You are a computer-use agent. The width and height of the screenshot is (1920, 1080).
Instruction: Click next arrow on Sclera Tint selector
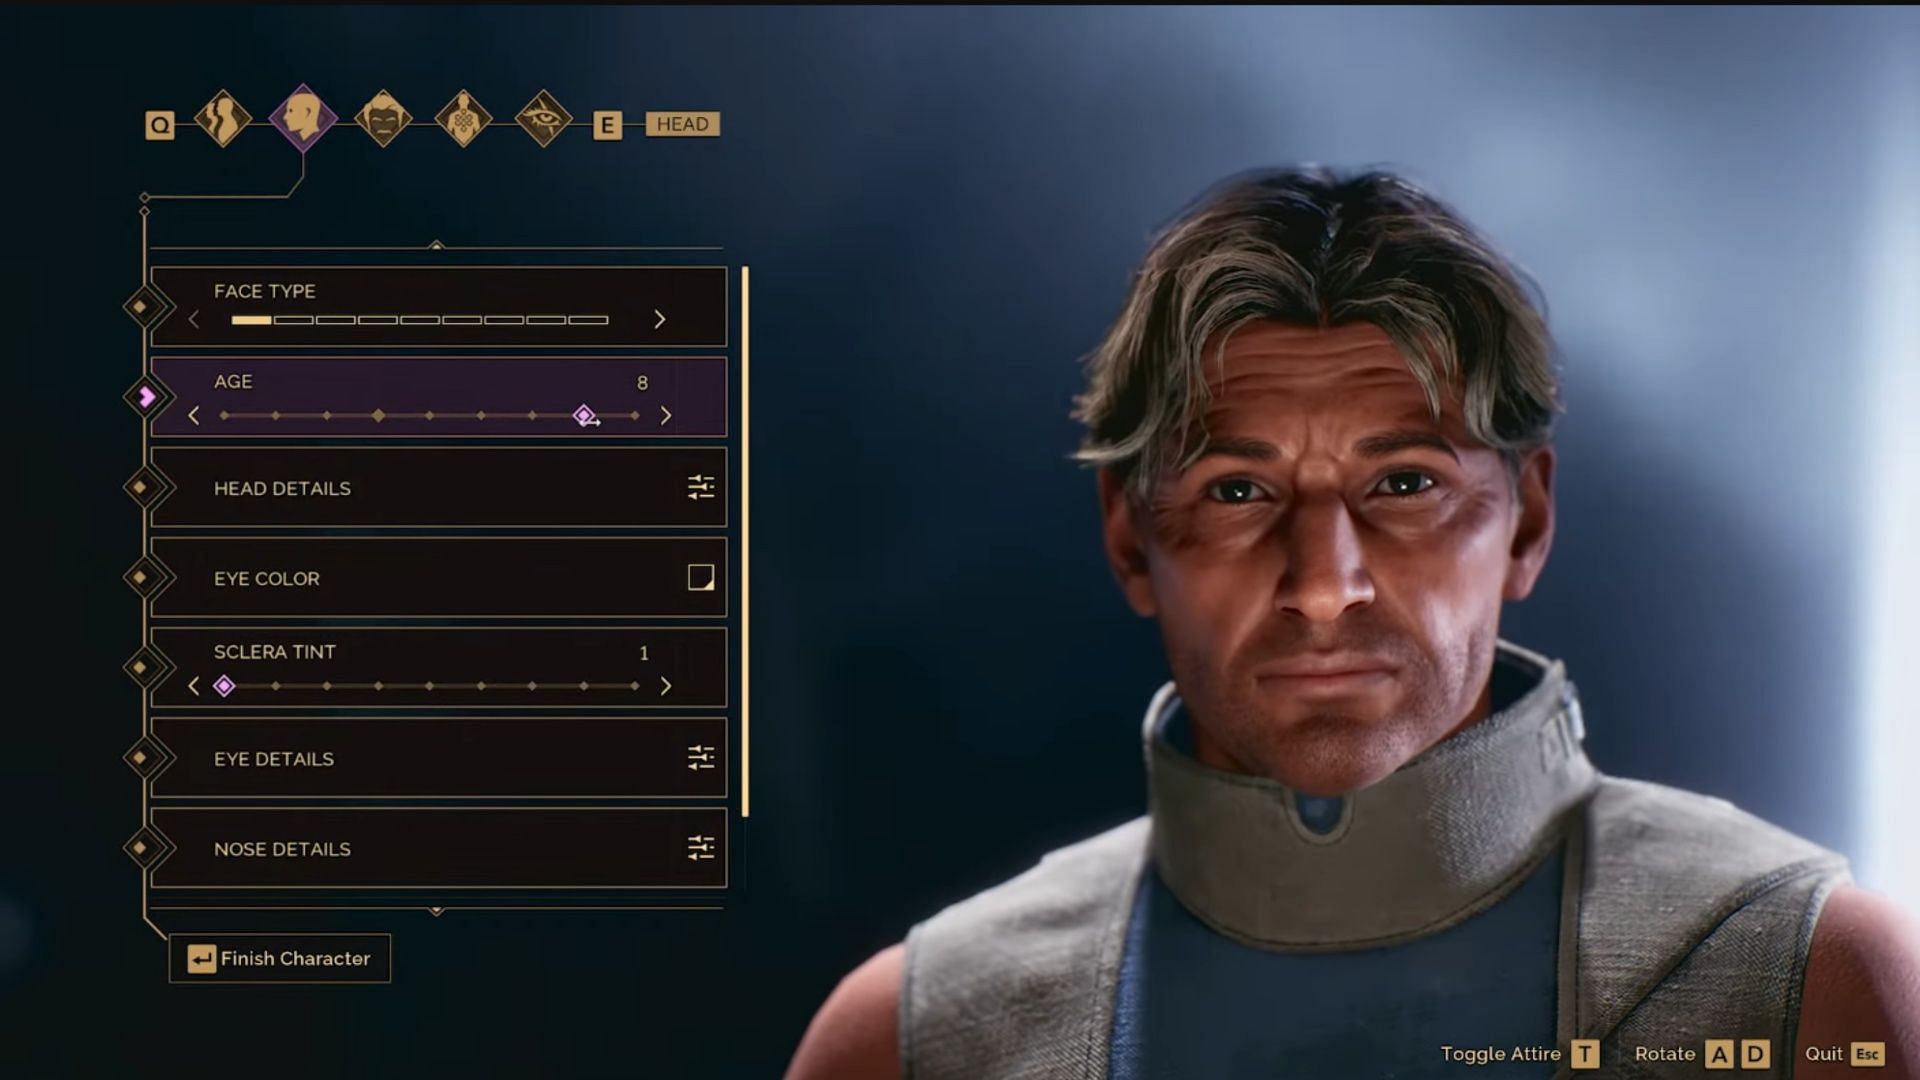[666, 686]
